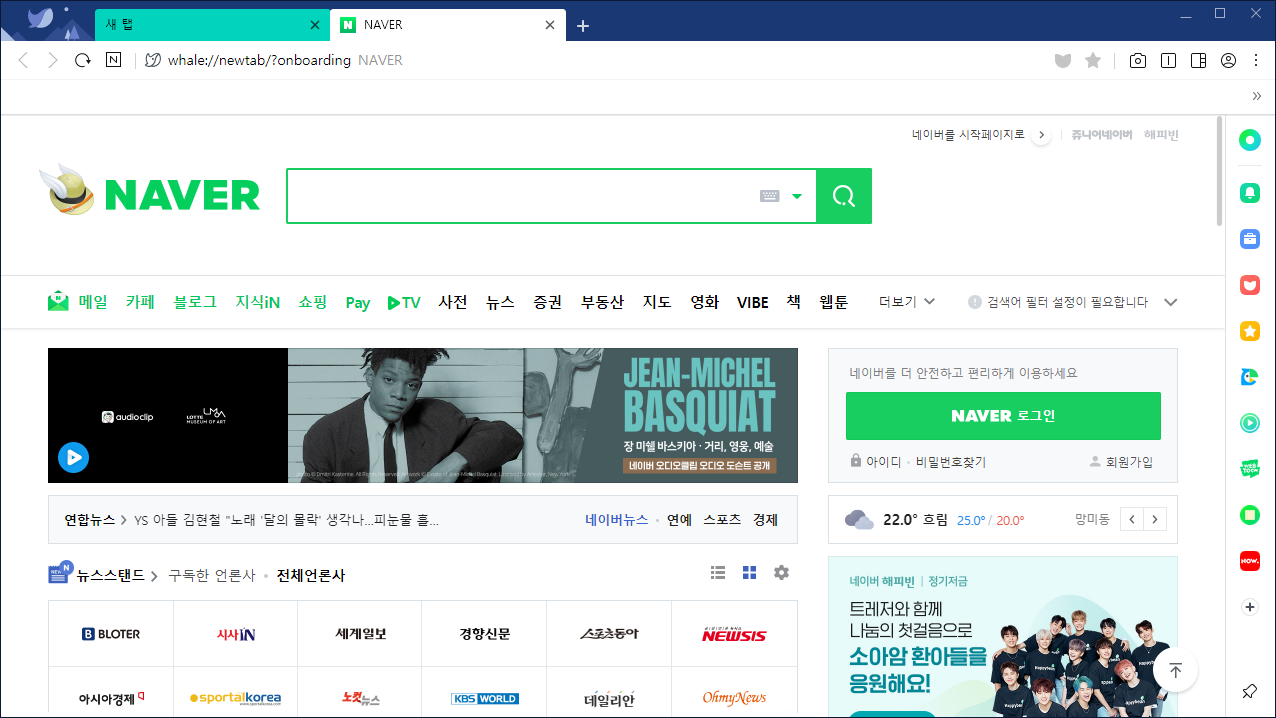Click the 회원가입 link
The width and height of the screenshot is (1276, 718).
tap(1120, 462)
